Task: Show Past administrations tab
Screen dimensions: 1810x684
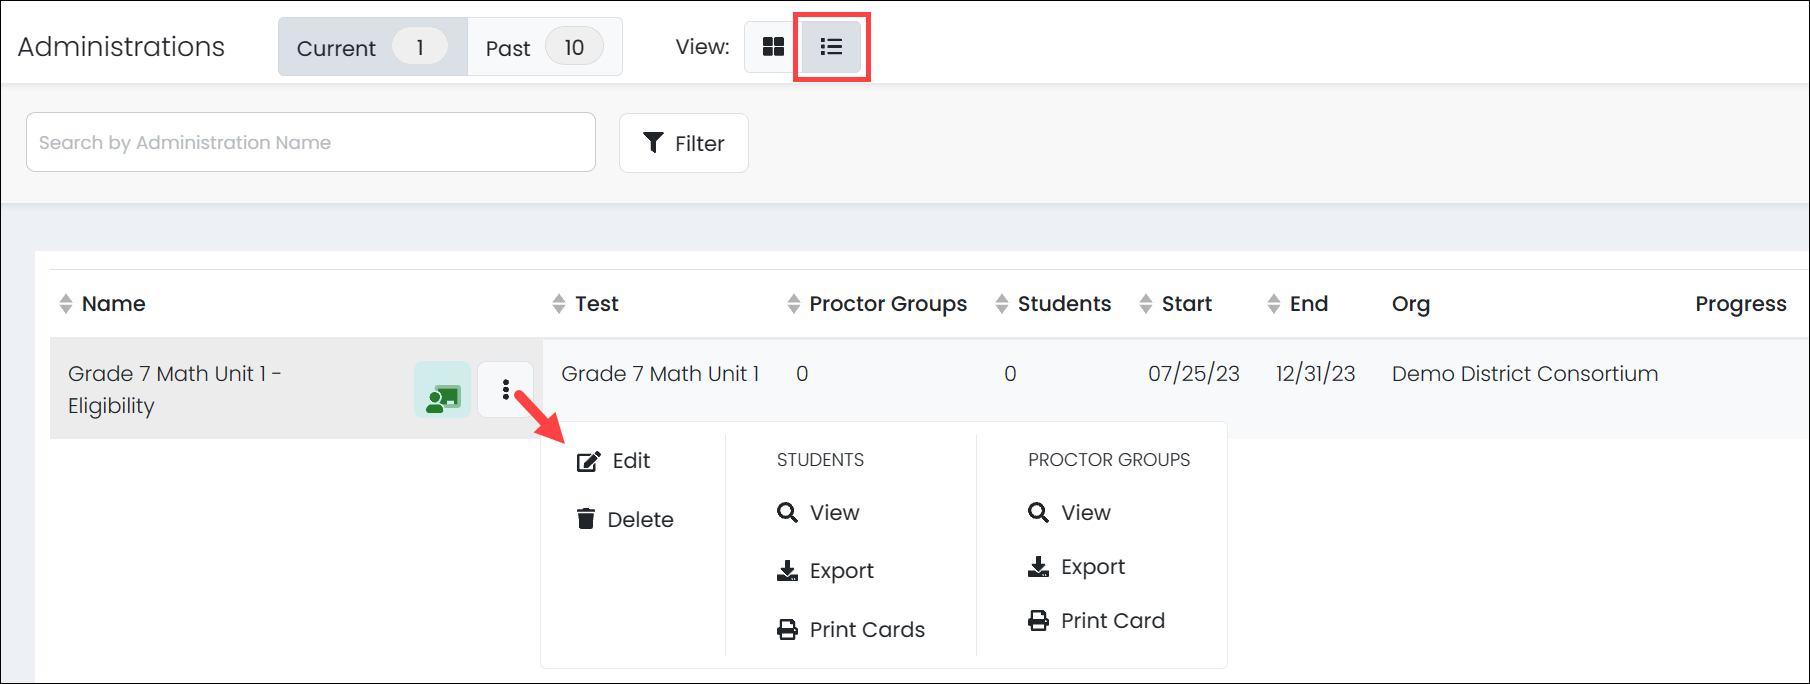Action: tap(544, 47)
